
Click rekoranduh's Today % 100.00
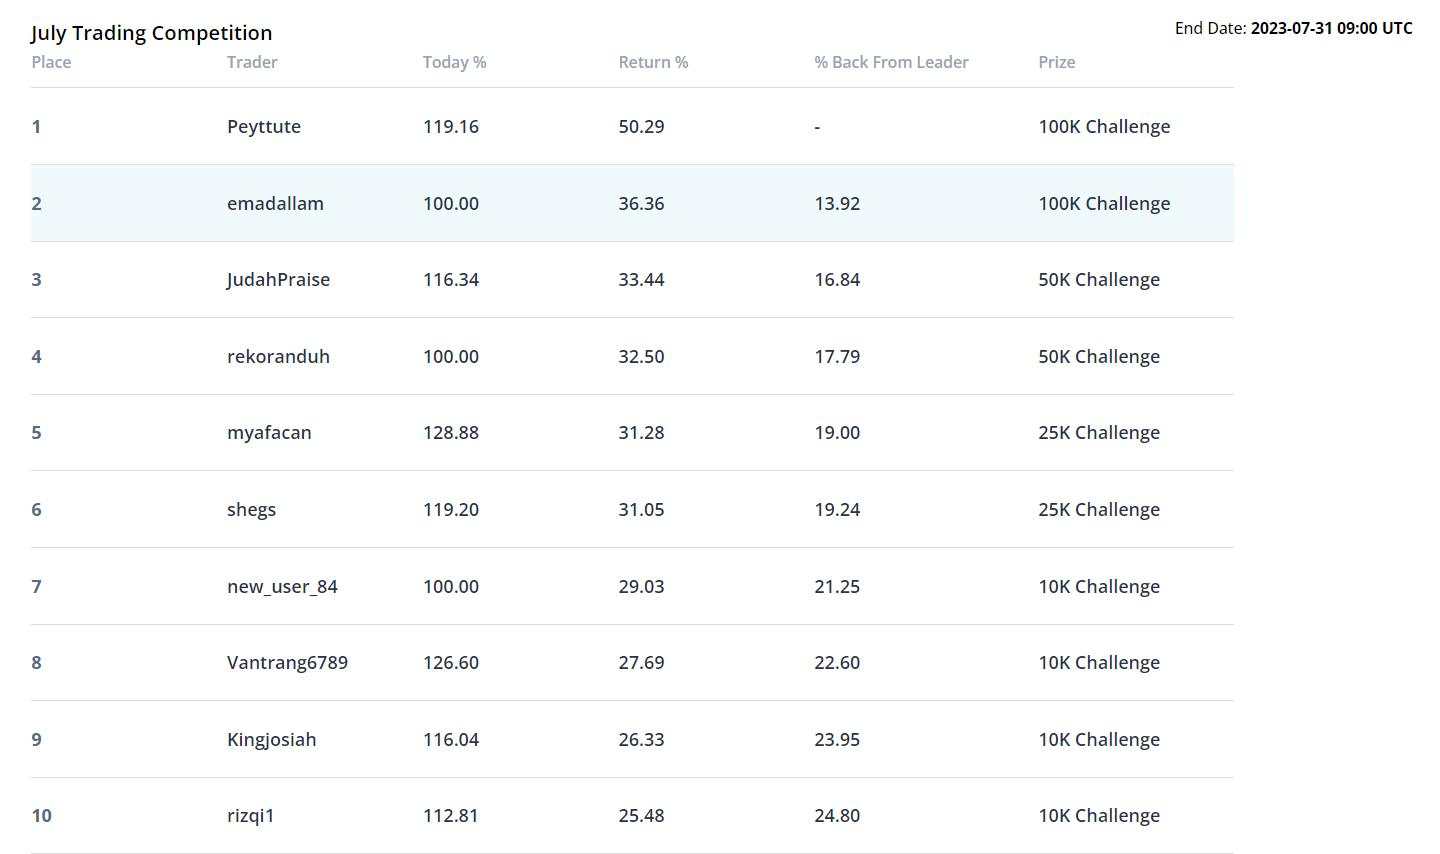pos(451,356)
